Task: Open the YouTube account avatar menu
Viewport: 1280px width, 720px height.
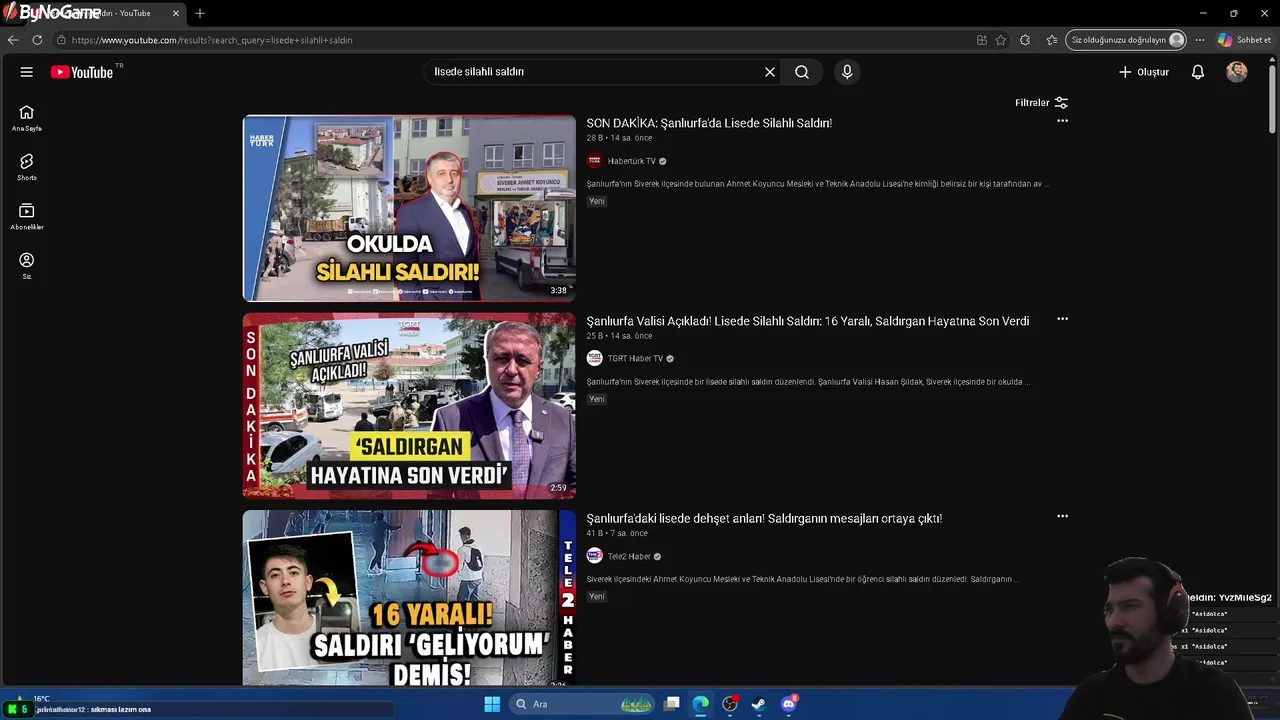Action: 1237,72
